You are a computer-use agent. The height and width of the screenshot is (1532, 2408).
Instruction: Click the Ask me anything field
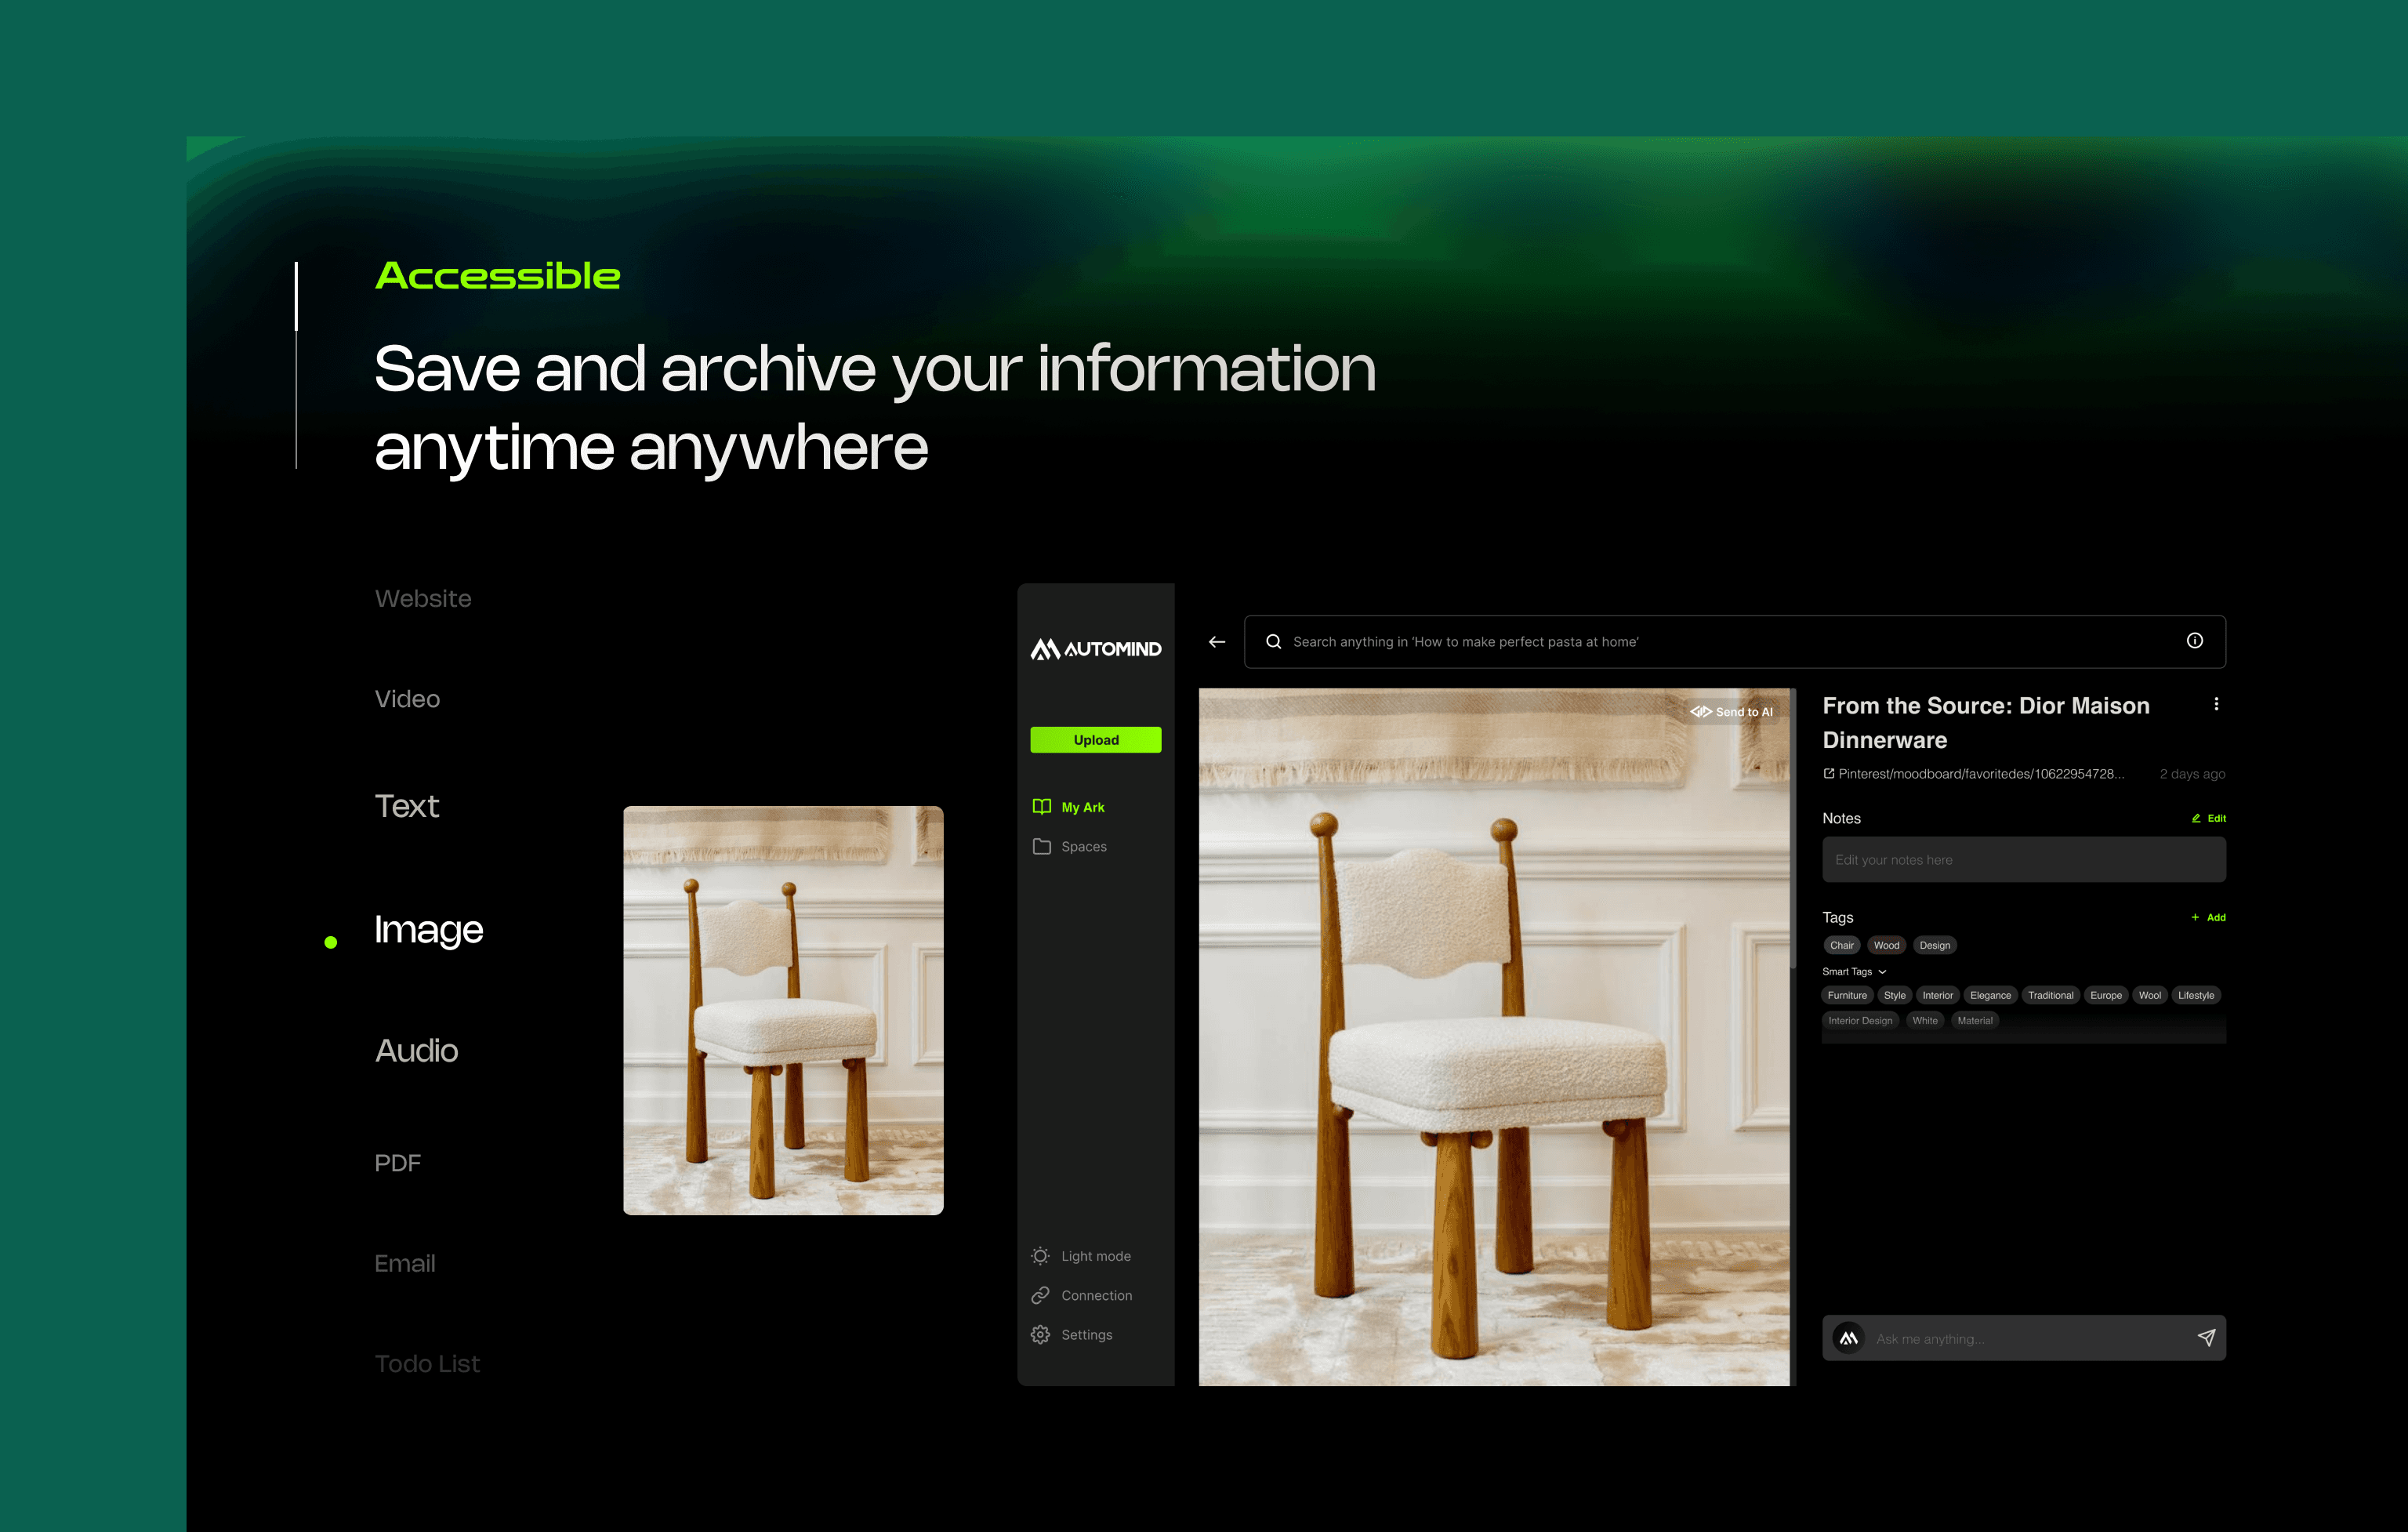pyautogui.click(x=2020, y=1338)
